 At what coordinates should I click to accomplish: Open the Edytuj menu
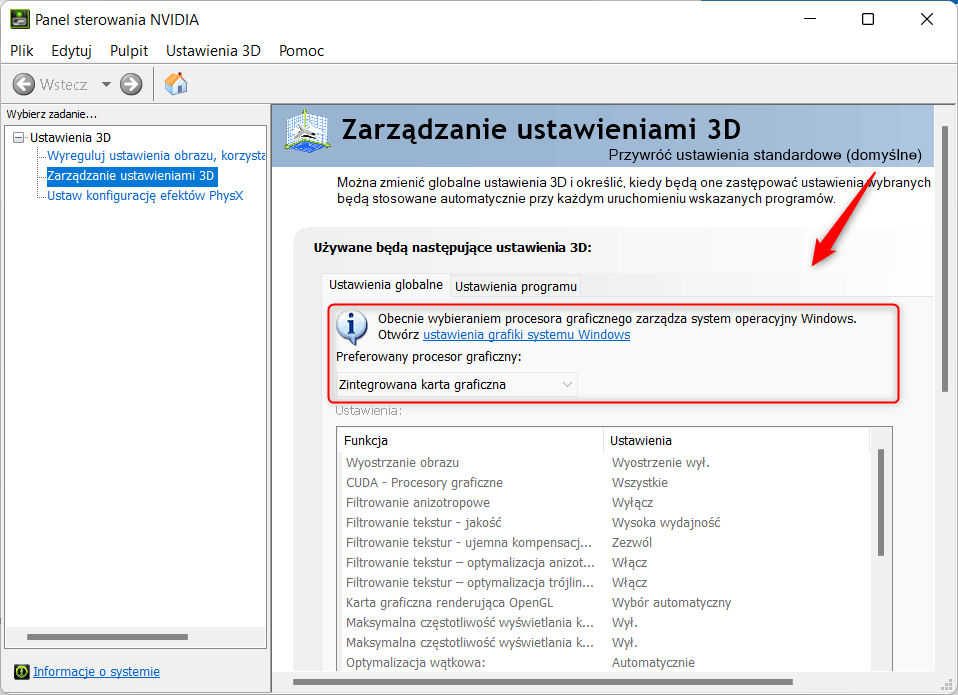point(71,51)
